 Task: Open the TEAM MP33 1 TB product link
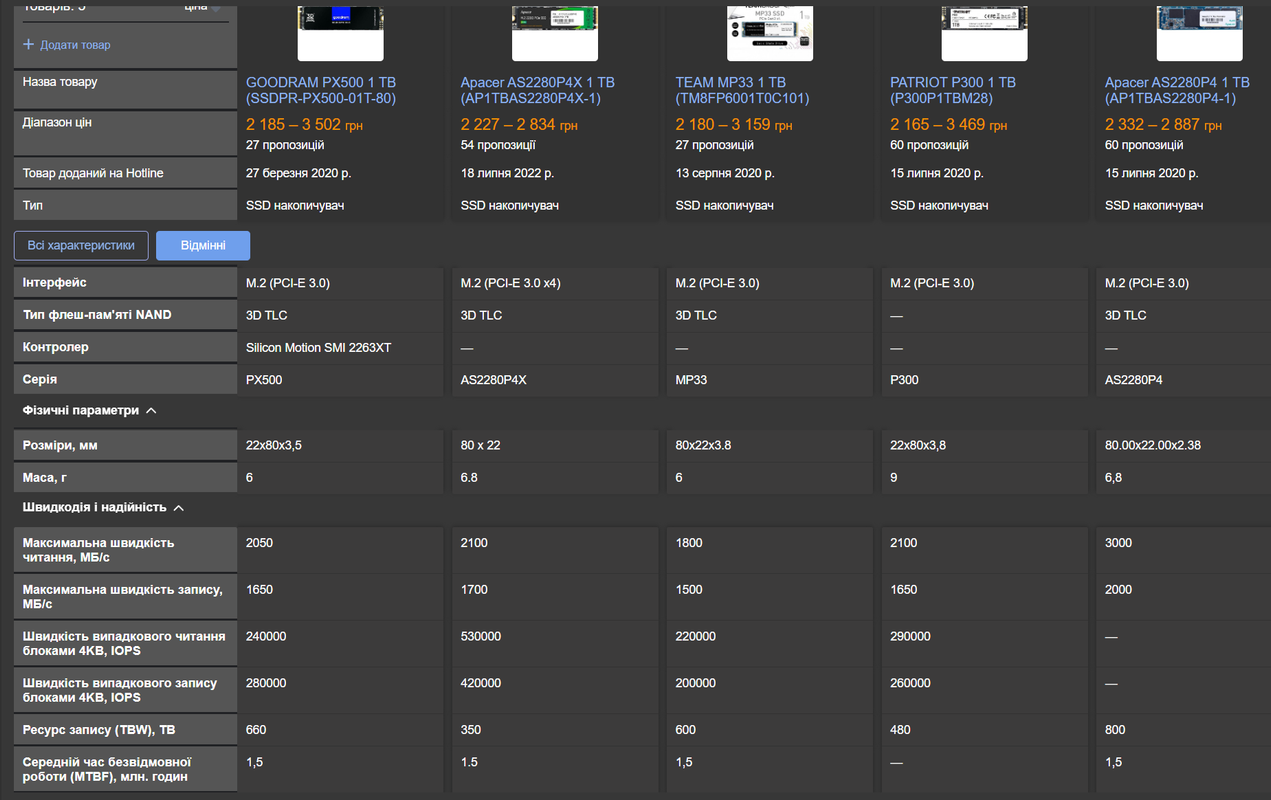click(x=742, y=90)
